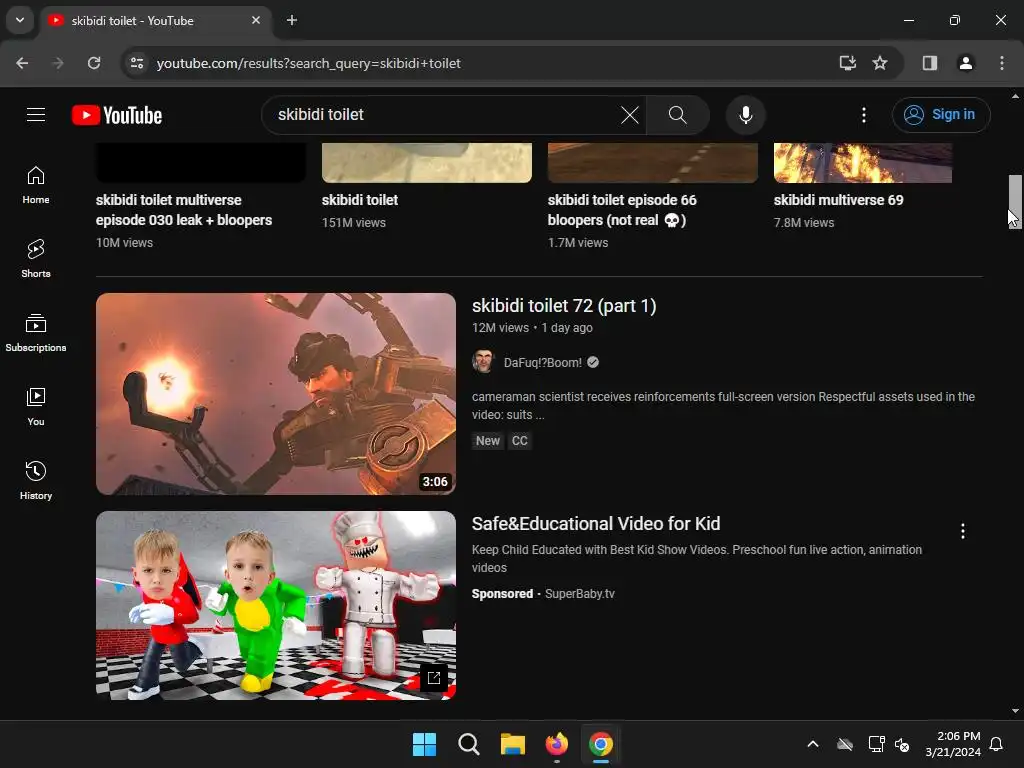Click the Sign in button
The height and width of the screenshot is (768, 1024).
click(x=940, y=115)
